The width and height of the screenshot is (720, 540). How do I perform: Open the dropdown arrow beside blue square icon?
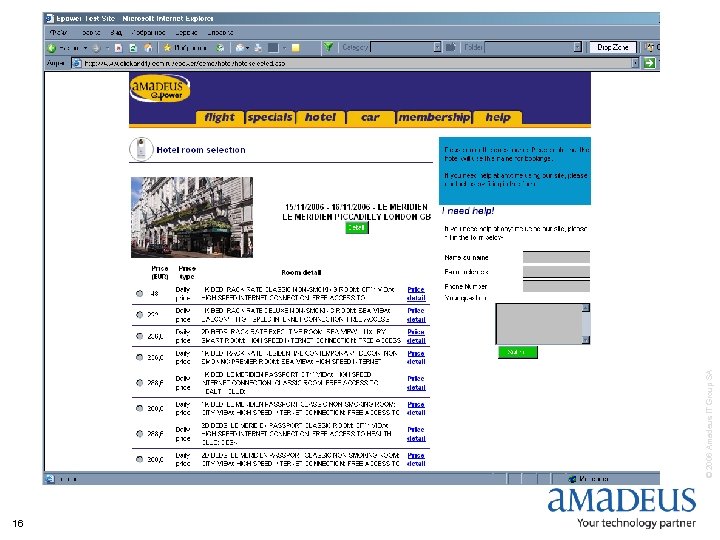click(x=285, y=48)
